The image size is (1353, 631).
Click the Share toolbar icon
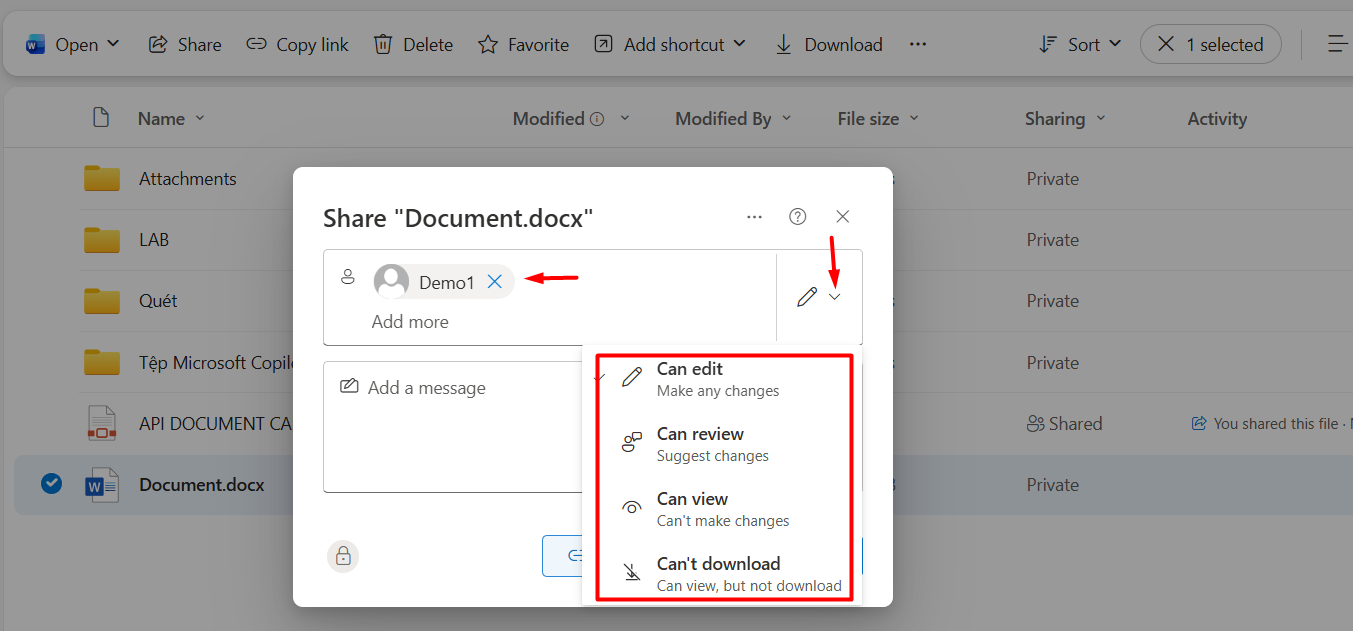point(158,45)
